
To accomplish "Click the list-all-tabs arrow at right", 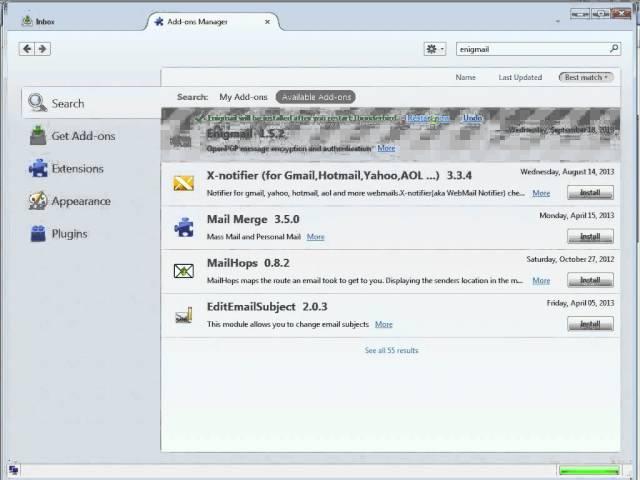I will [x=558, y=21].
